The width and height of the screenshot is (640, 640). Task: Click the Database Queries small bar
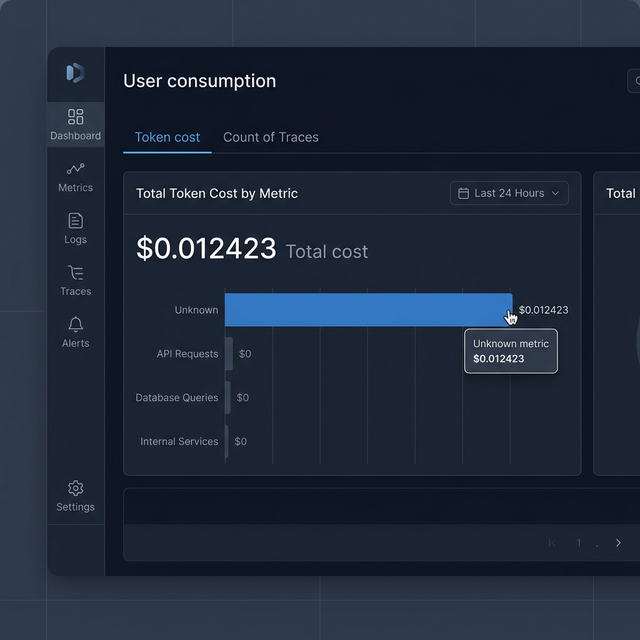[228, 398]
